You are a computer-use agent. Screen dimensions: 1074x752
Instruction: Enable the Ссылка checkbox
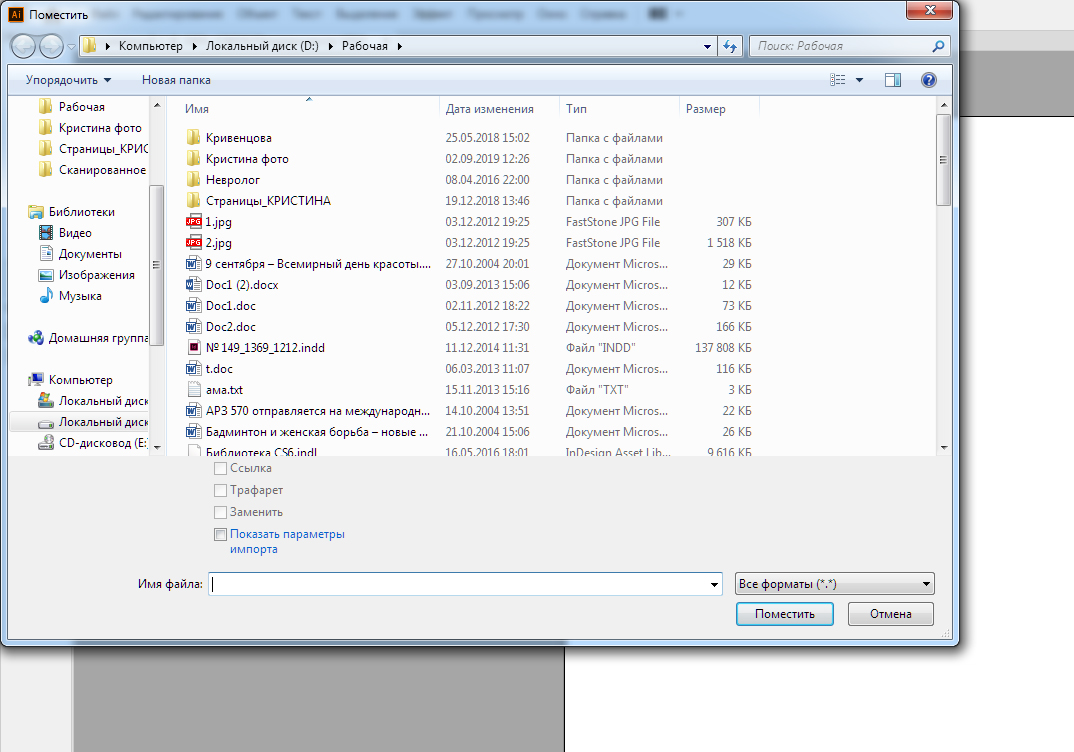point(220,468)
